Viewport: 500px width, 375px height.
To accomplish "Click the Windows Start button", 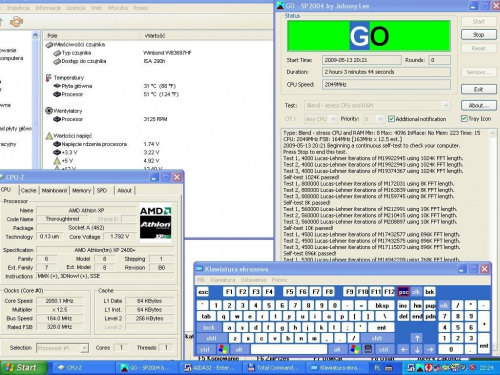I will pyautogui.click(x=23, y=368).
